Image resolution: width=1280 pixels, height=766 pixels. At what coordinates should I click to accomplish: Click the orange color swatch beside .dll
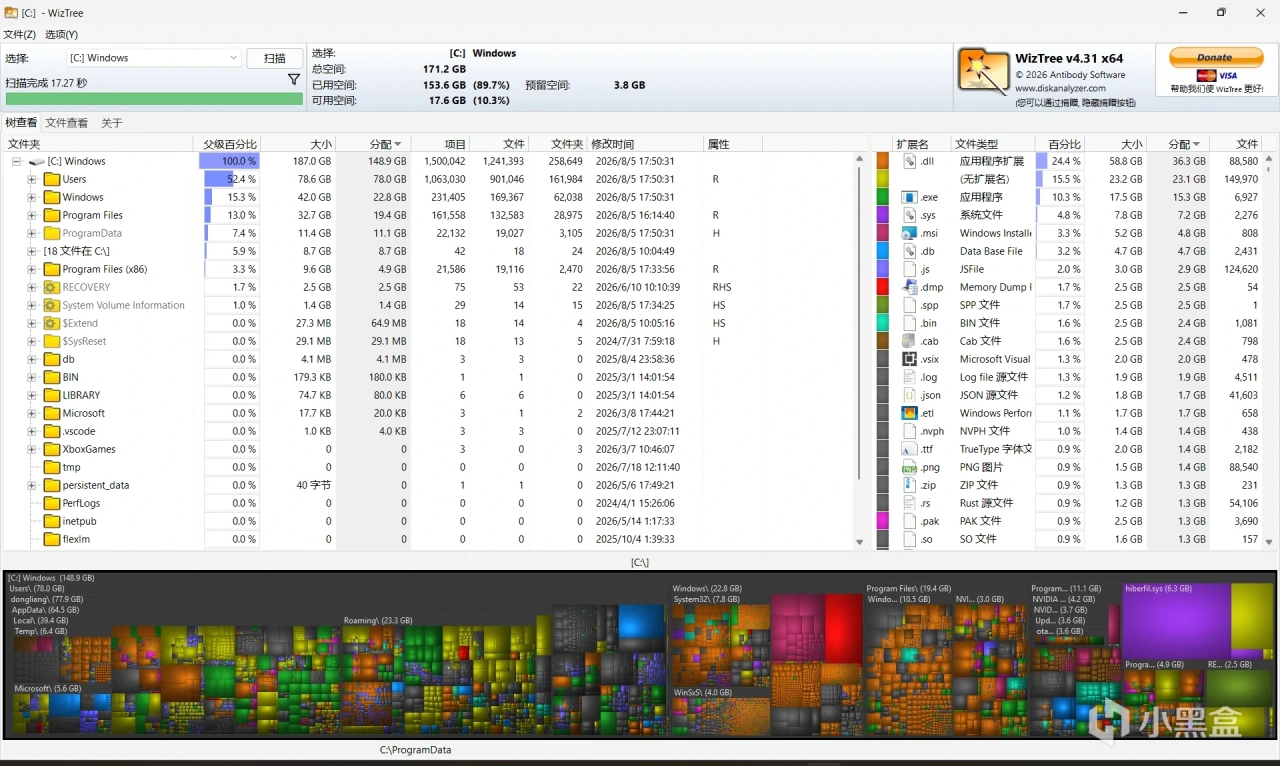coord(883,161)
